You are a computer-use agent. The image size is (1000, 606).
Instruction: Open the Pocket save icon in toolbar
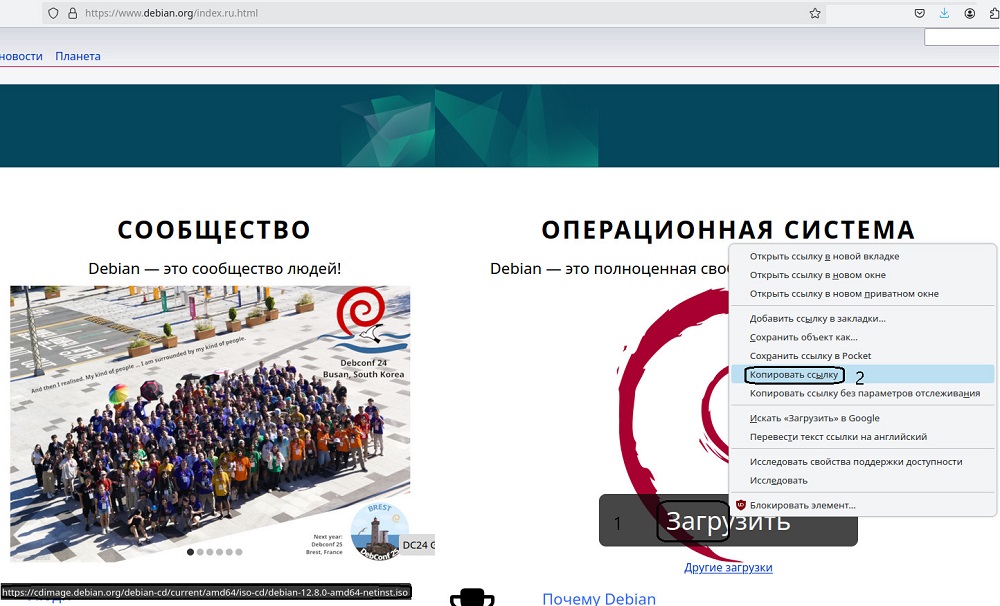(920, 13)
